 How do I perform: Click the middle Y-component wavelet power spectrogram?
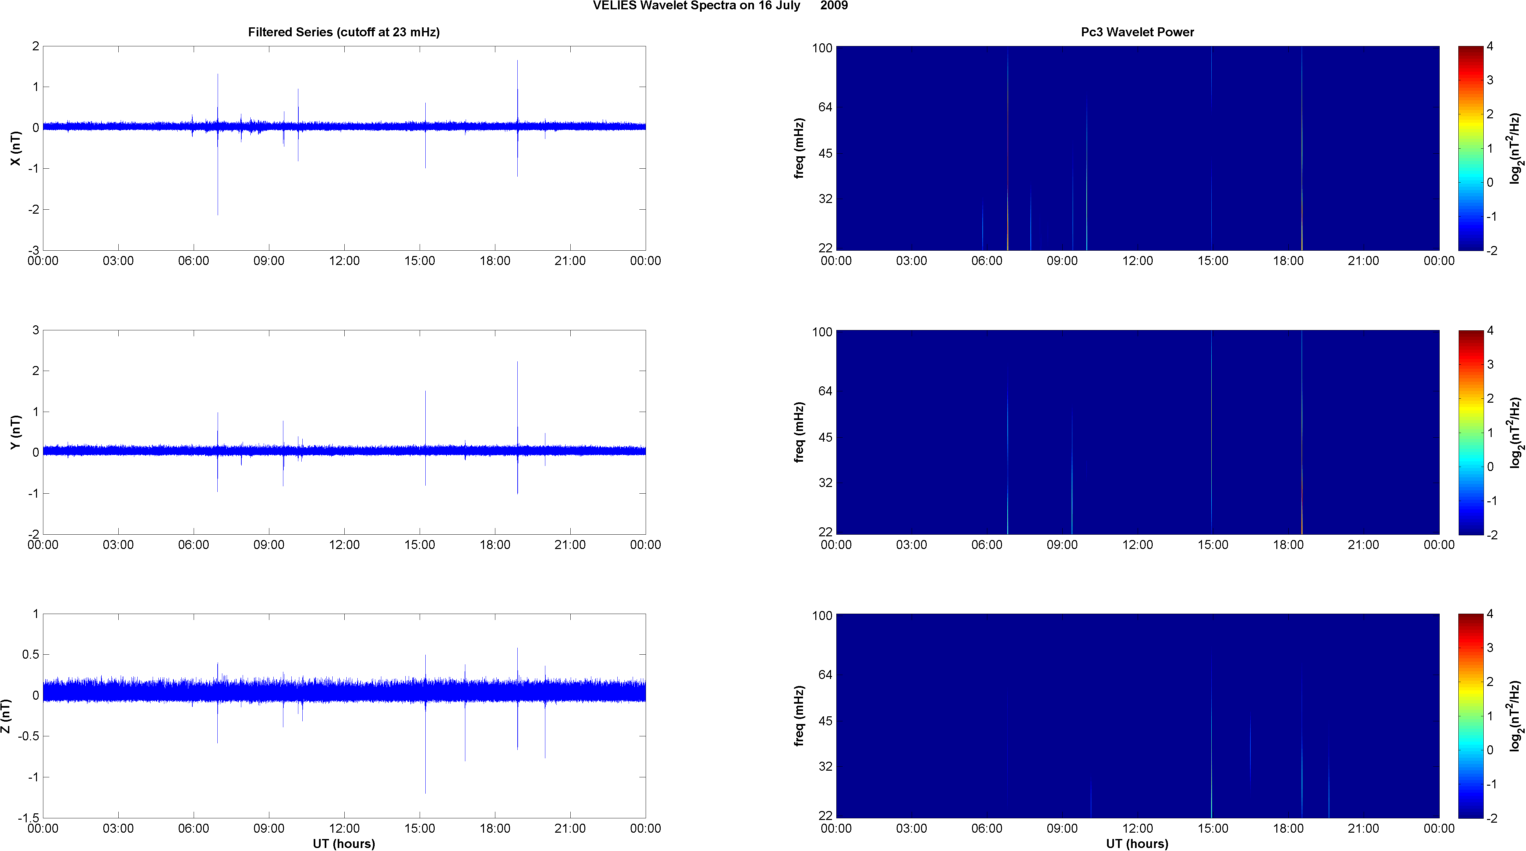1137,432
